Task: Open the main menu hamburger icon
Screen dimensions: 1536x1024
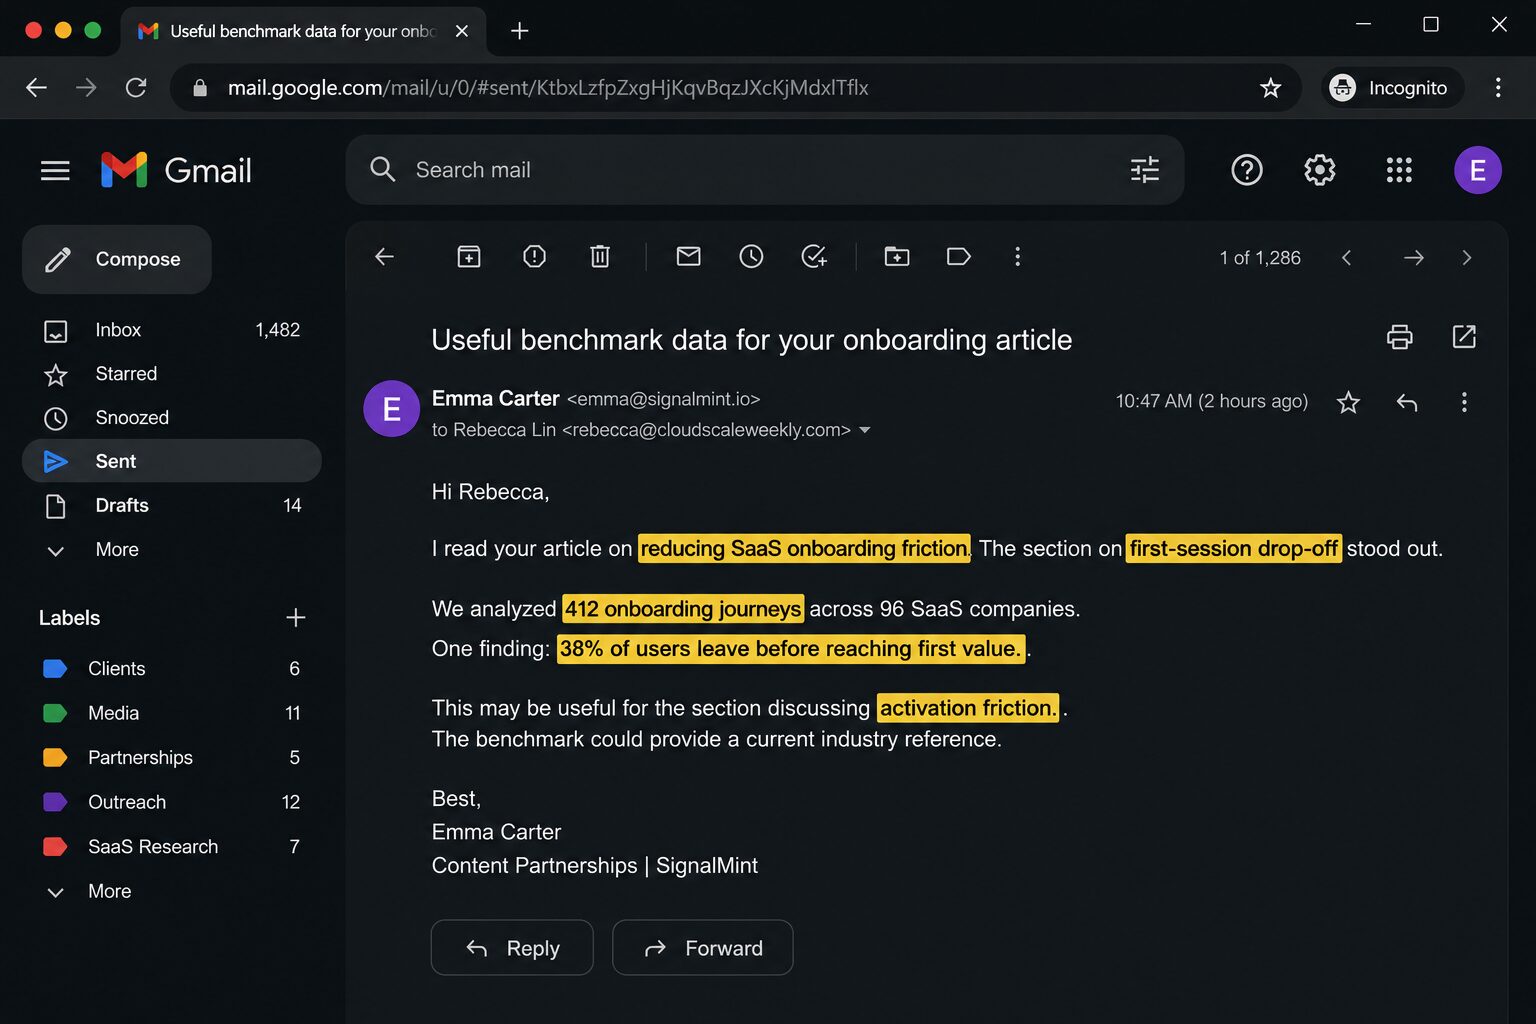Action: coord(55,171)
